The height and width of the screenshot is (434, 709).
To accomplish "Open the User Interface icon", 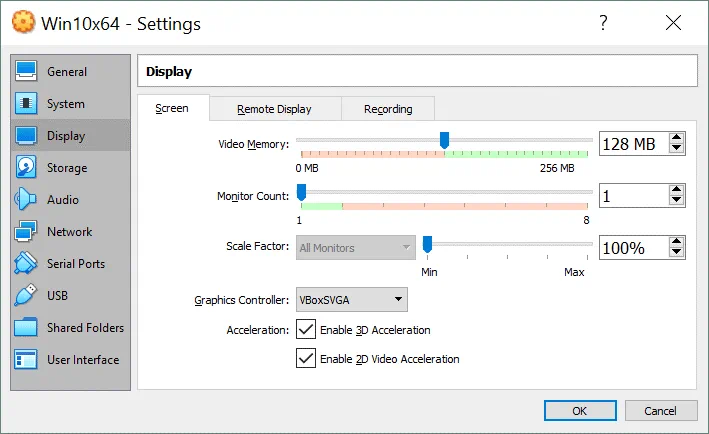I will [27, 360].
